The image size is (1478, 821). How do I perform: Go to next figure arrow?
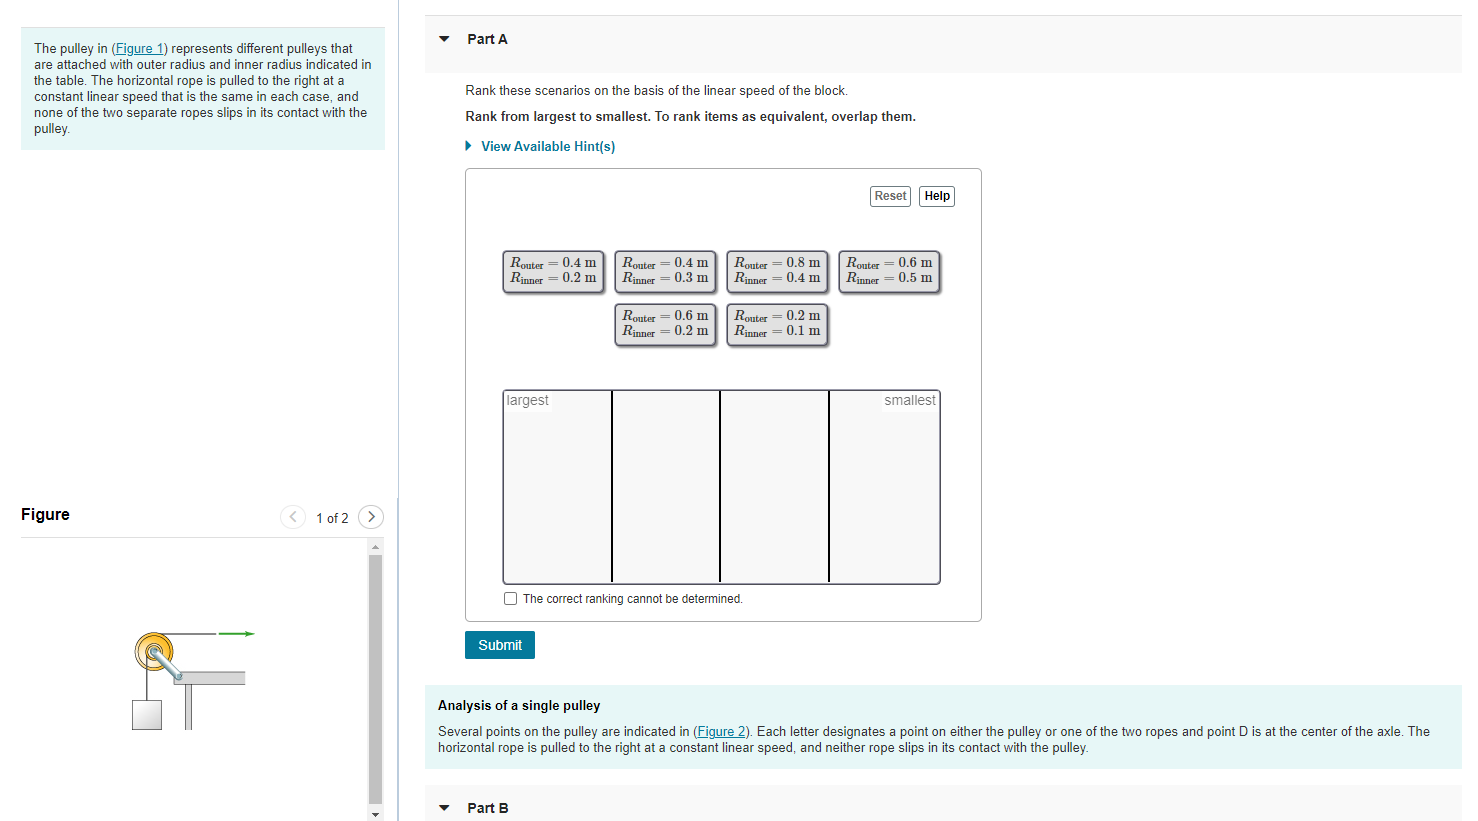371,517
